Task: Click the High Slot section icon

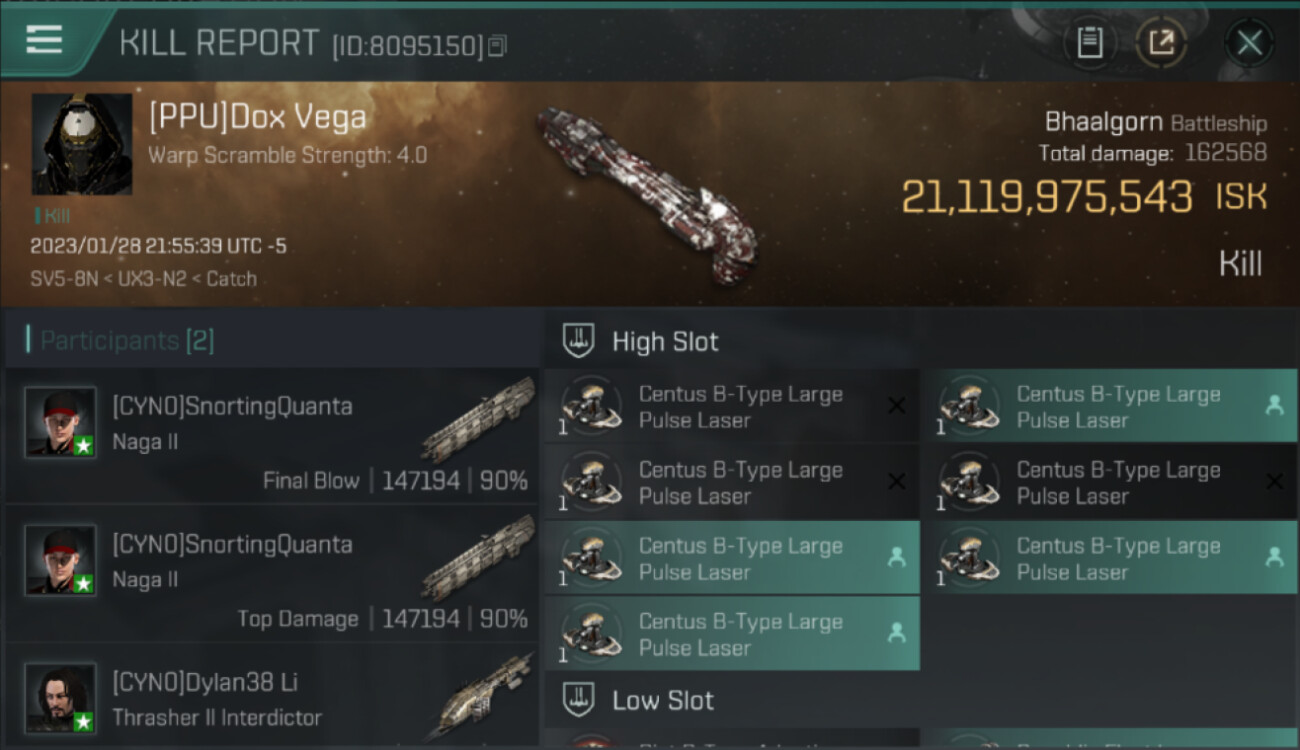Action: click(x=580, y=341)
